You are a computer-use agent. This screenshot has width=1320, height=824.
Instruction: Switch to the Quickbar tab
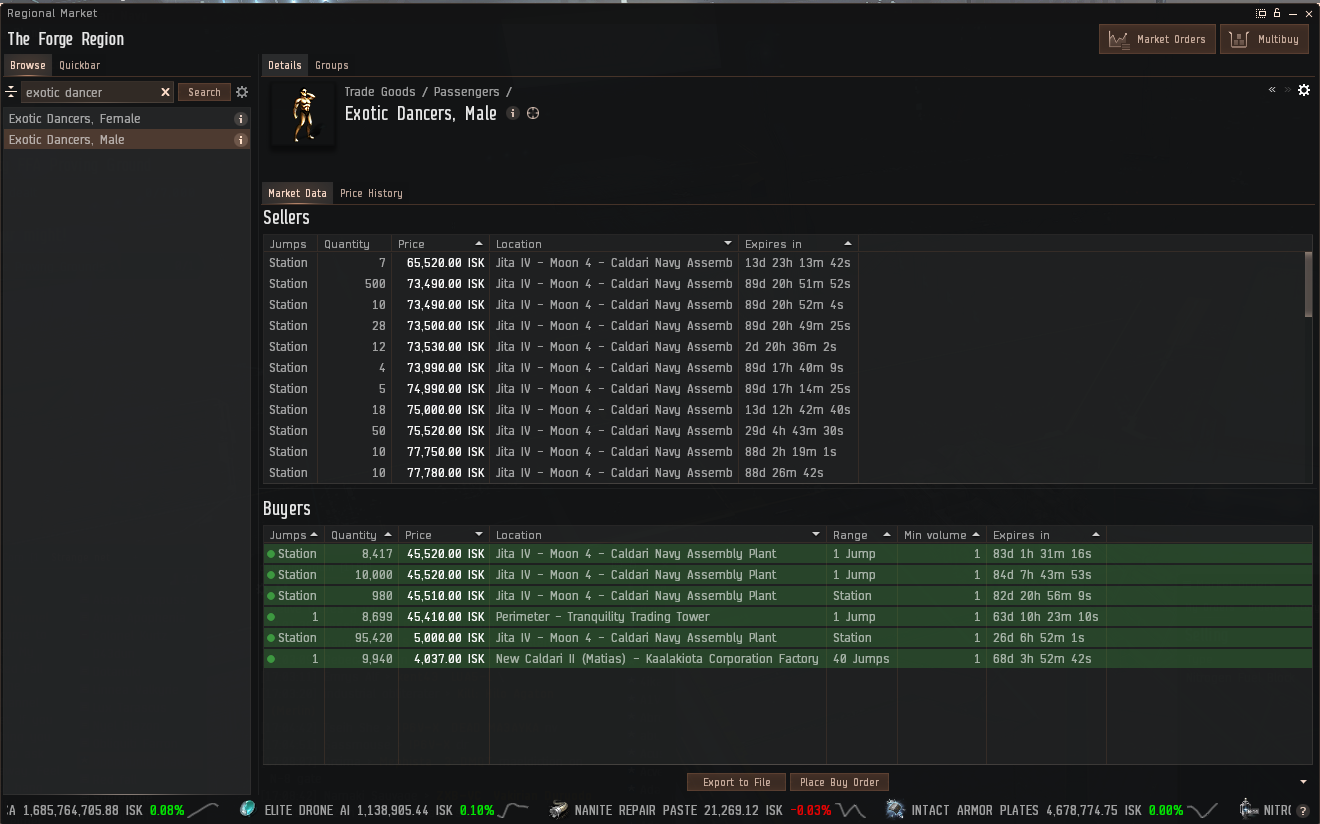(x=79, y=65)
